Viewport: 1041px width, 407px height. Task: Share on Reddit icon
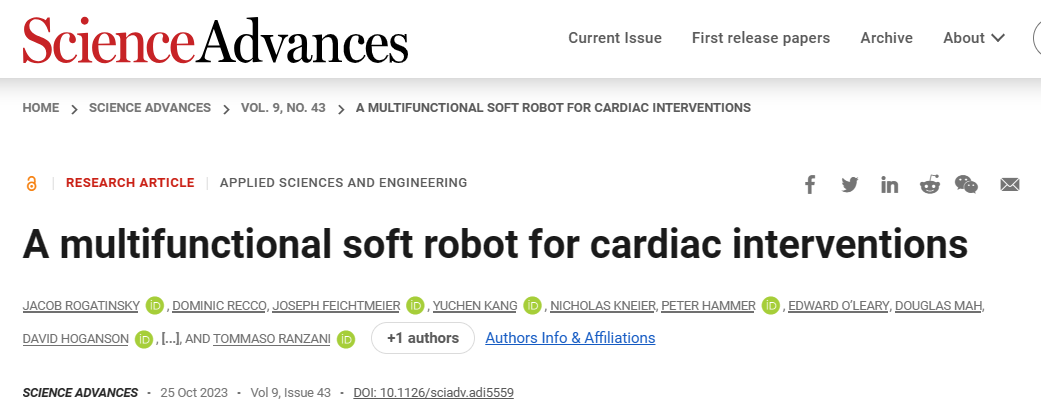pos(929,185)
